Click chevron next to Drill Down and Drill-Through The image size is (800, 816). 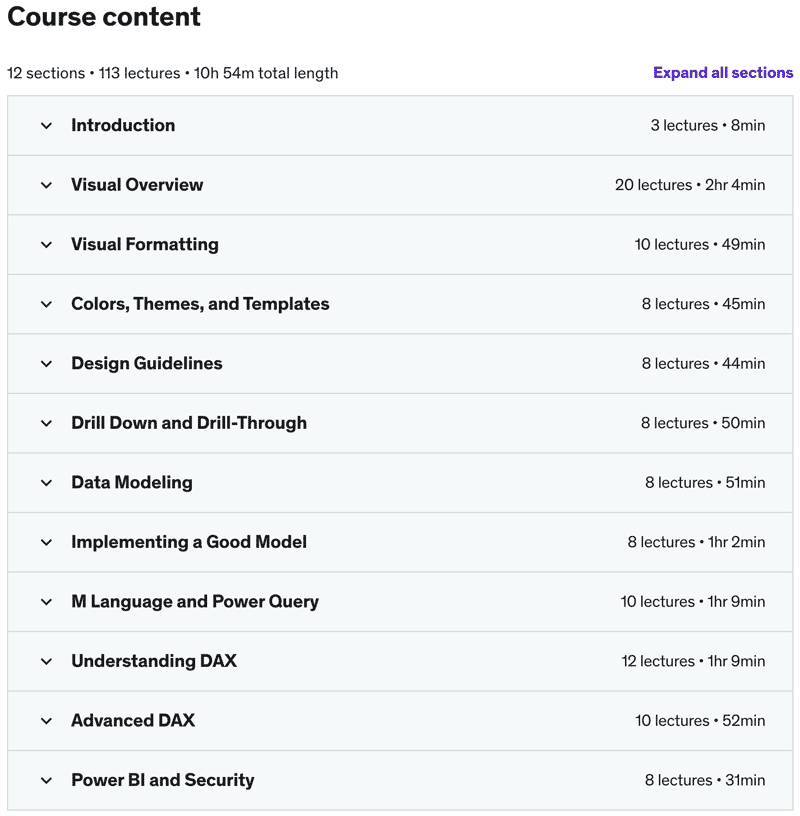(46, 423)
